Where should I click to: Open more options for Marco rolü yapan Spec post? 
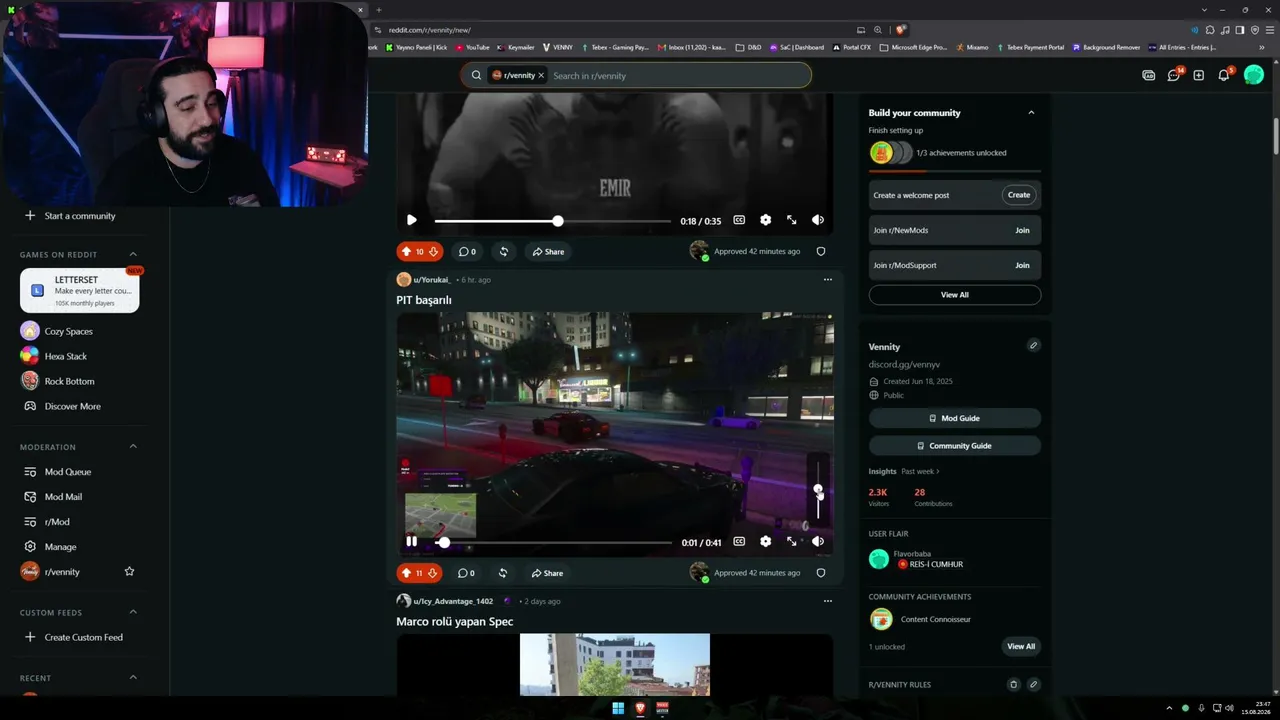click(x=827, y=601)
